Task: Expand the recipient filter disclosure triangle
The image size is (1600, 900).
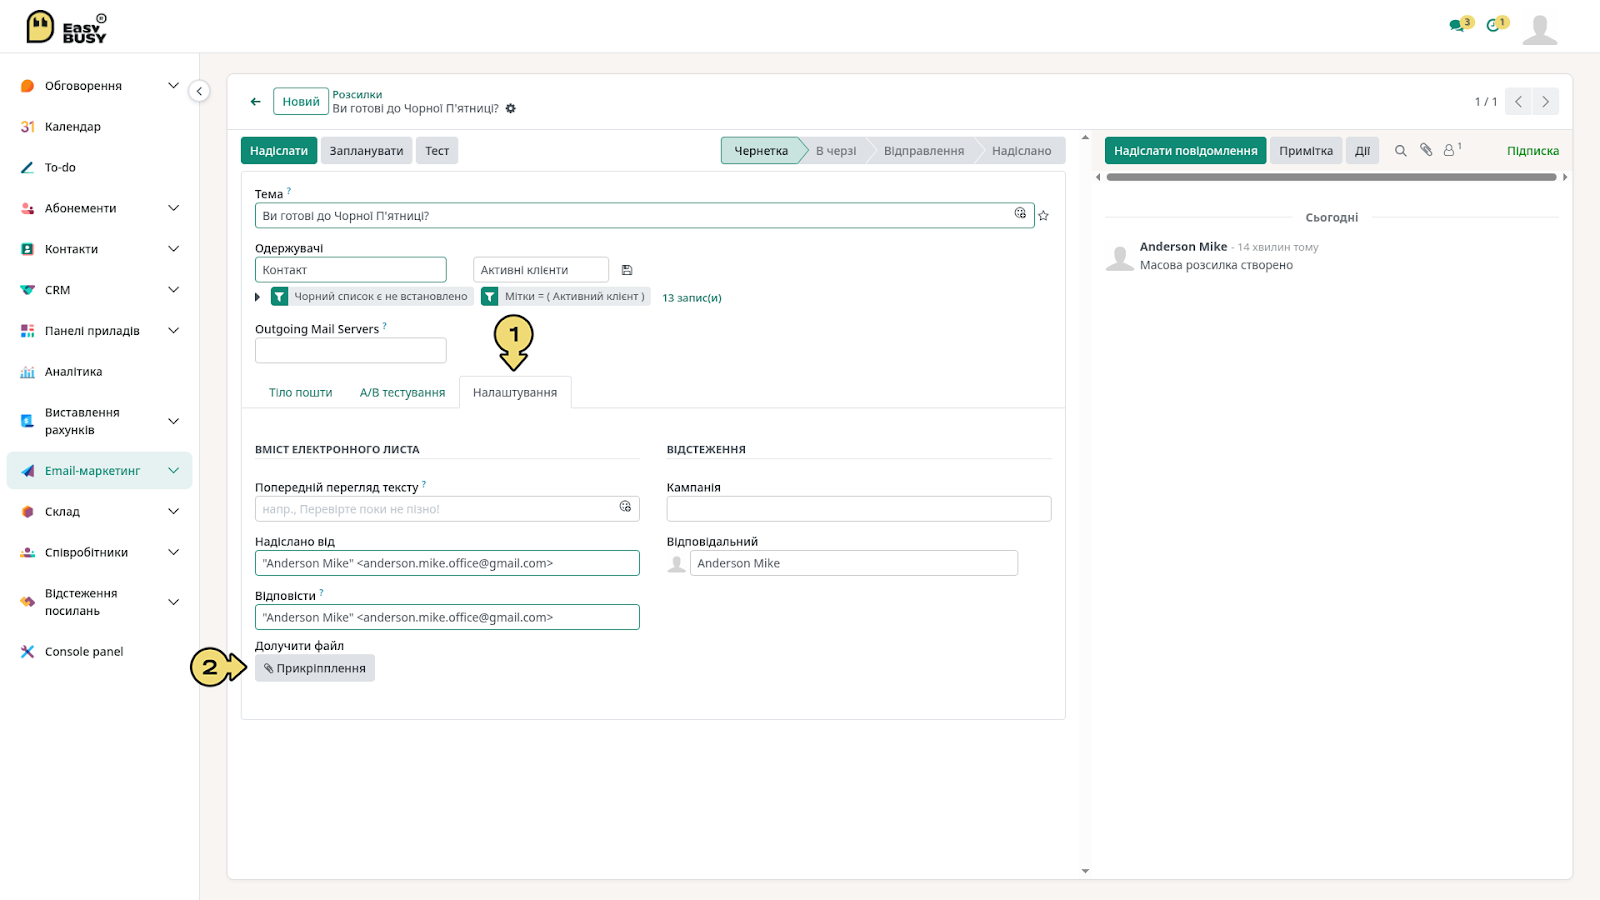Action: tap(258, 297)
